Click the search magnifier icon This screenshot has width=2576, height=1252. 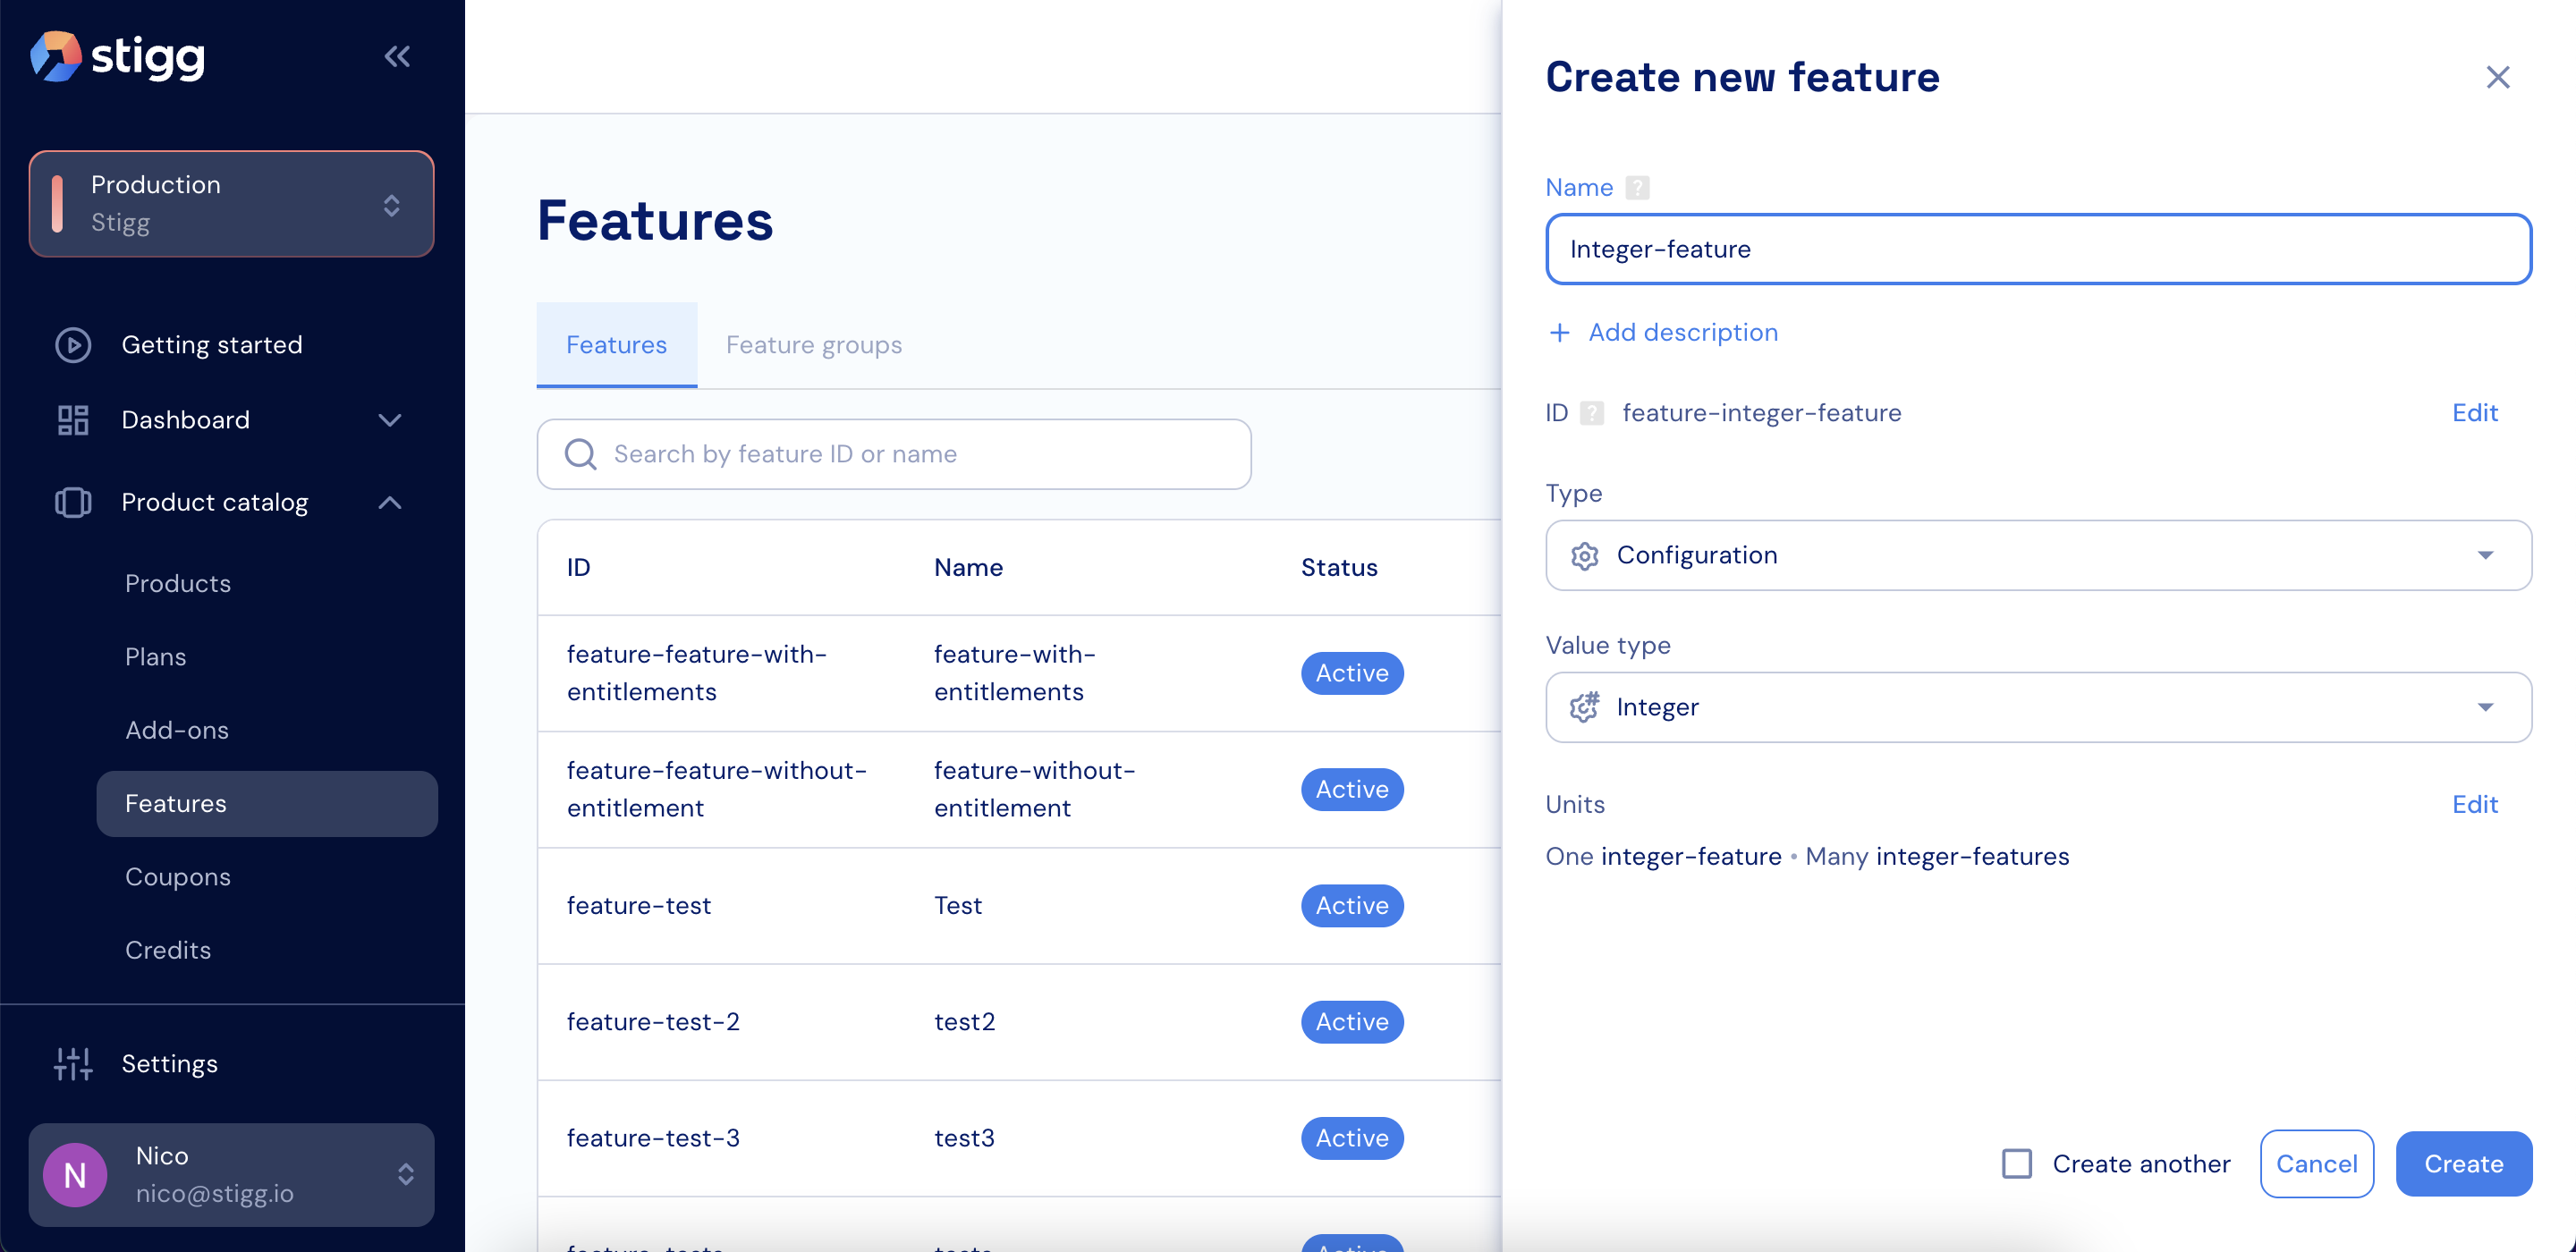tap(581, 455)
